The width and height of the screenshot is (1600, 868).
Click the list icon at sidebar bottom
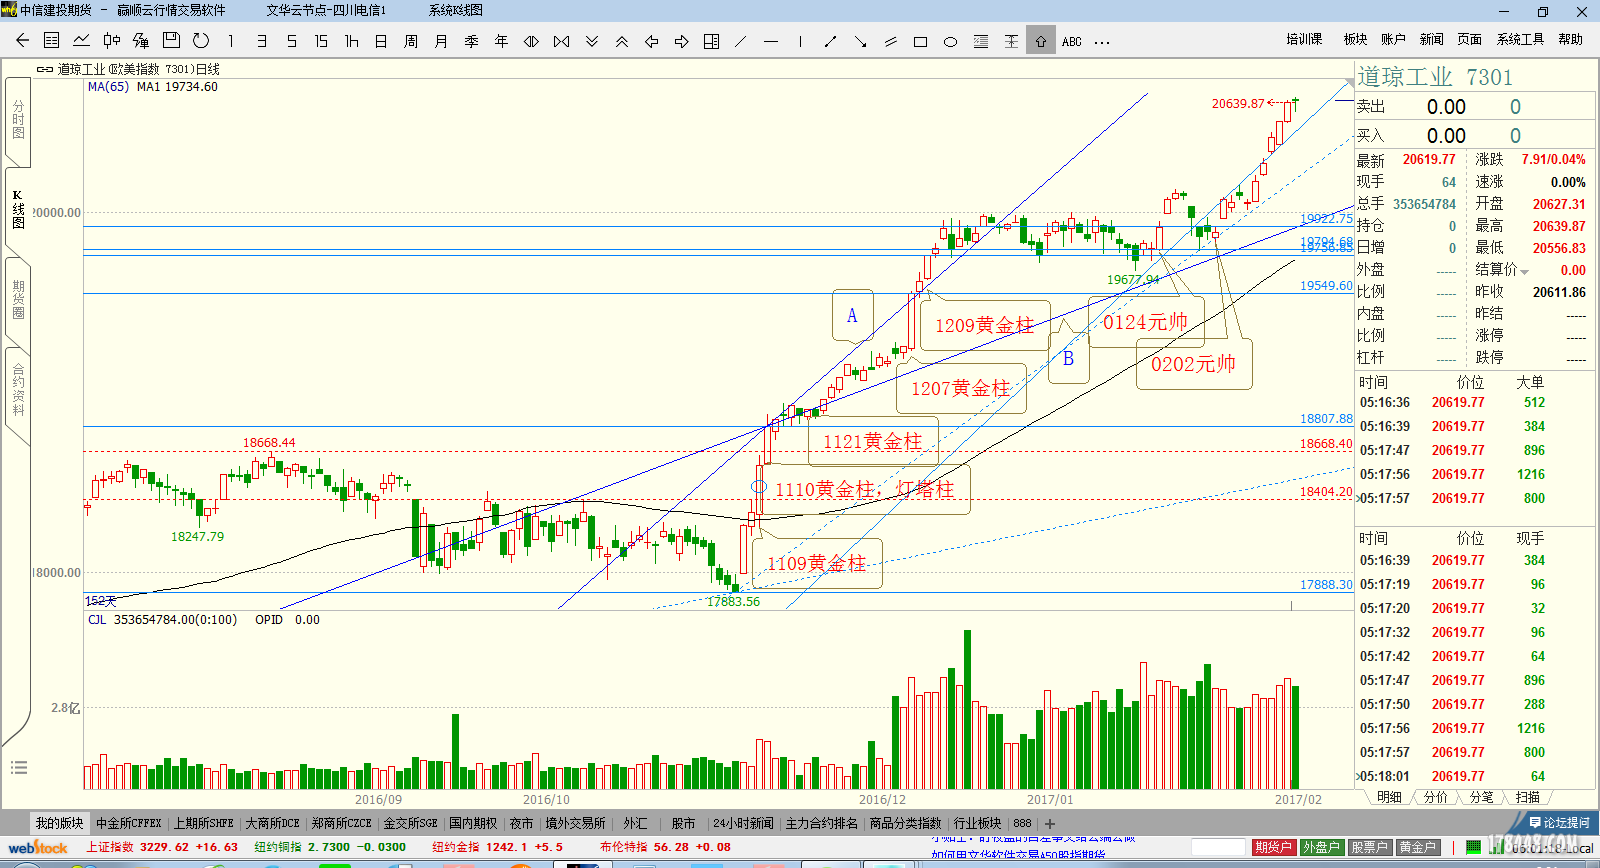[18, 768]
